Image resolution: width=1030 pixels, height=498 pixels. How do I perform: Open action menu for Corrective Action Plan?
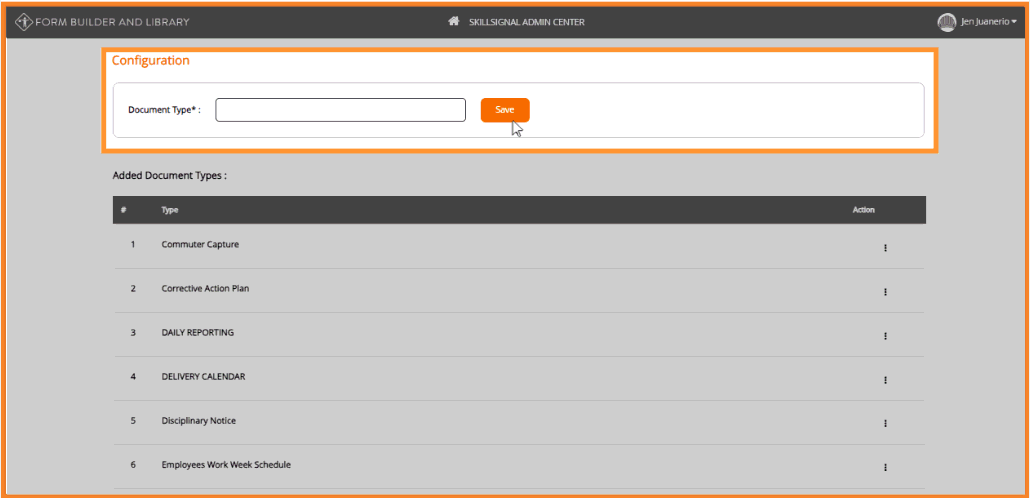[885, 292]
